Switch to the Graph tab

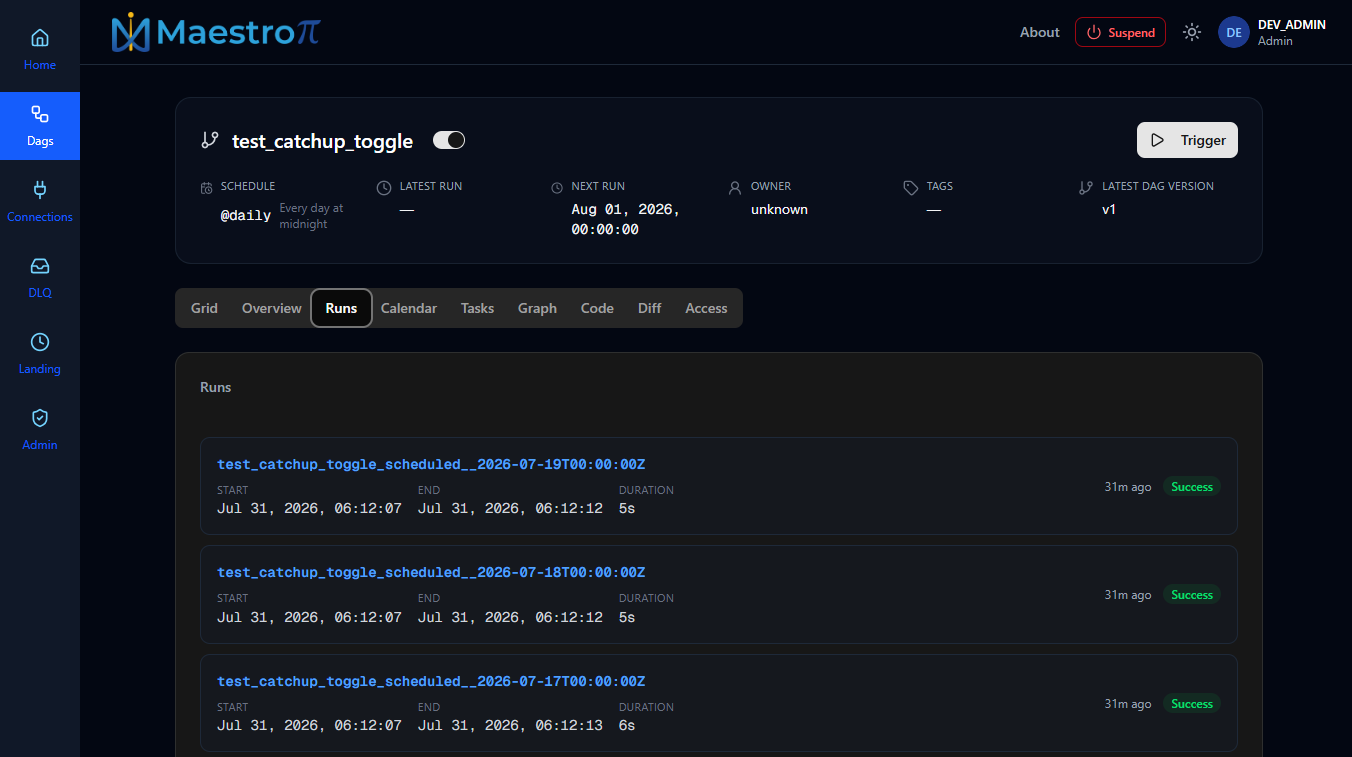pos(537,308)
